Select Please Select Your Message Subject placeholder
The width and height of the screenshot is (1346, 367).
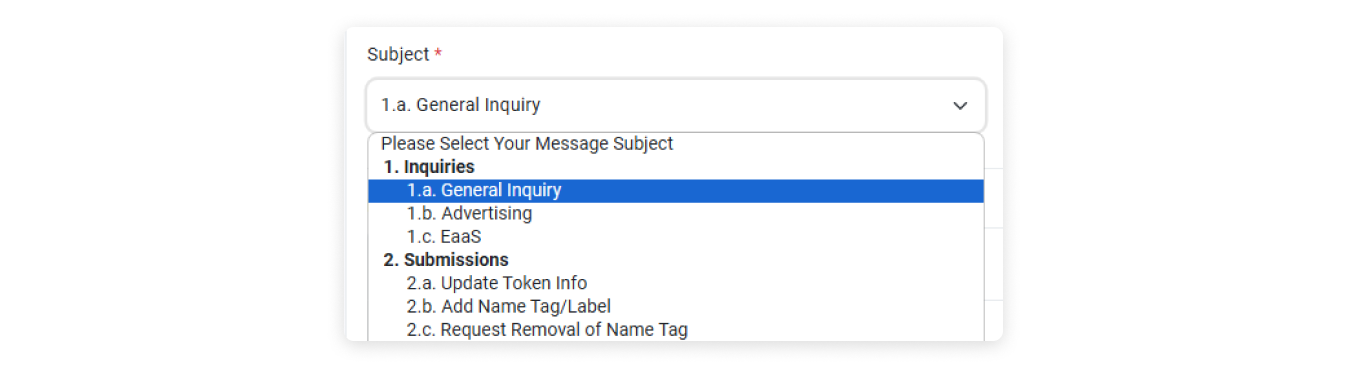(676, 144)
